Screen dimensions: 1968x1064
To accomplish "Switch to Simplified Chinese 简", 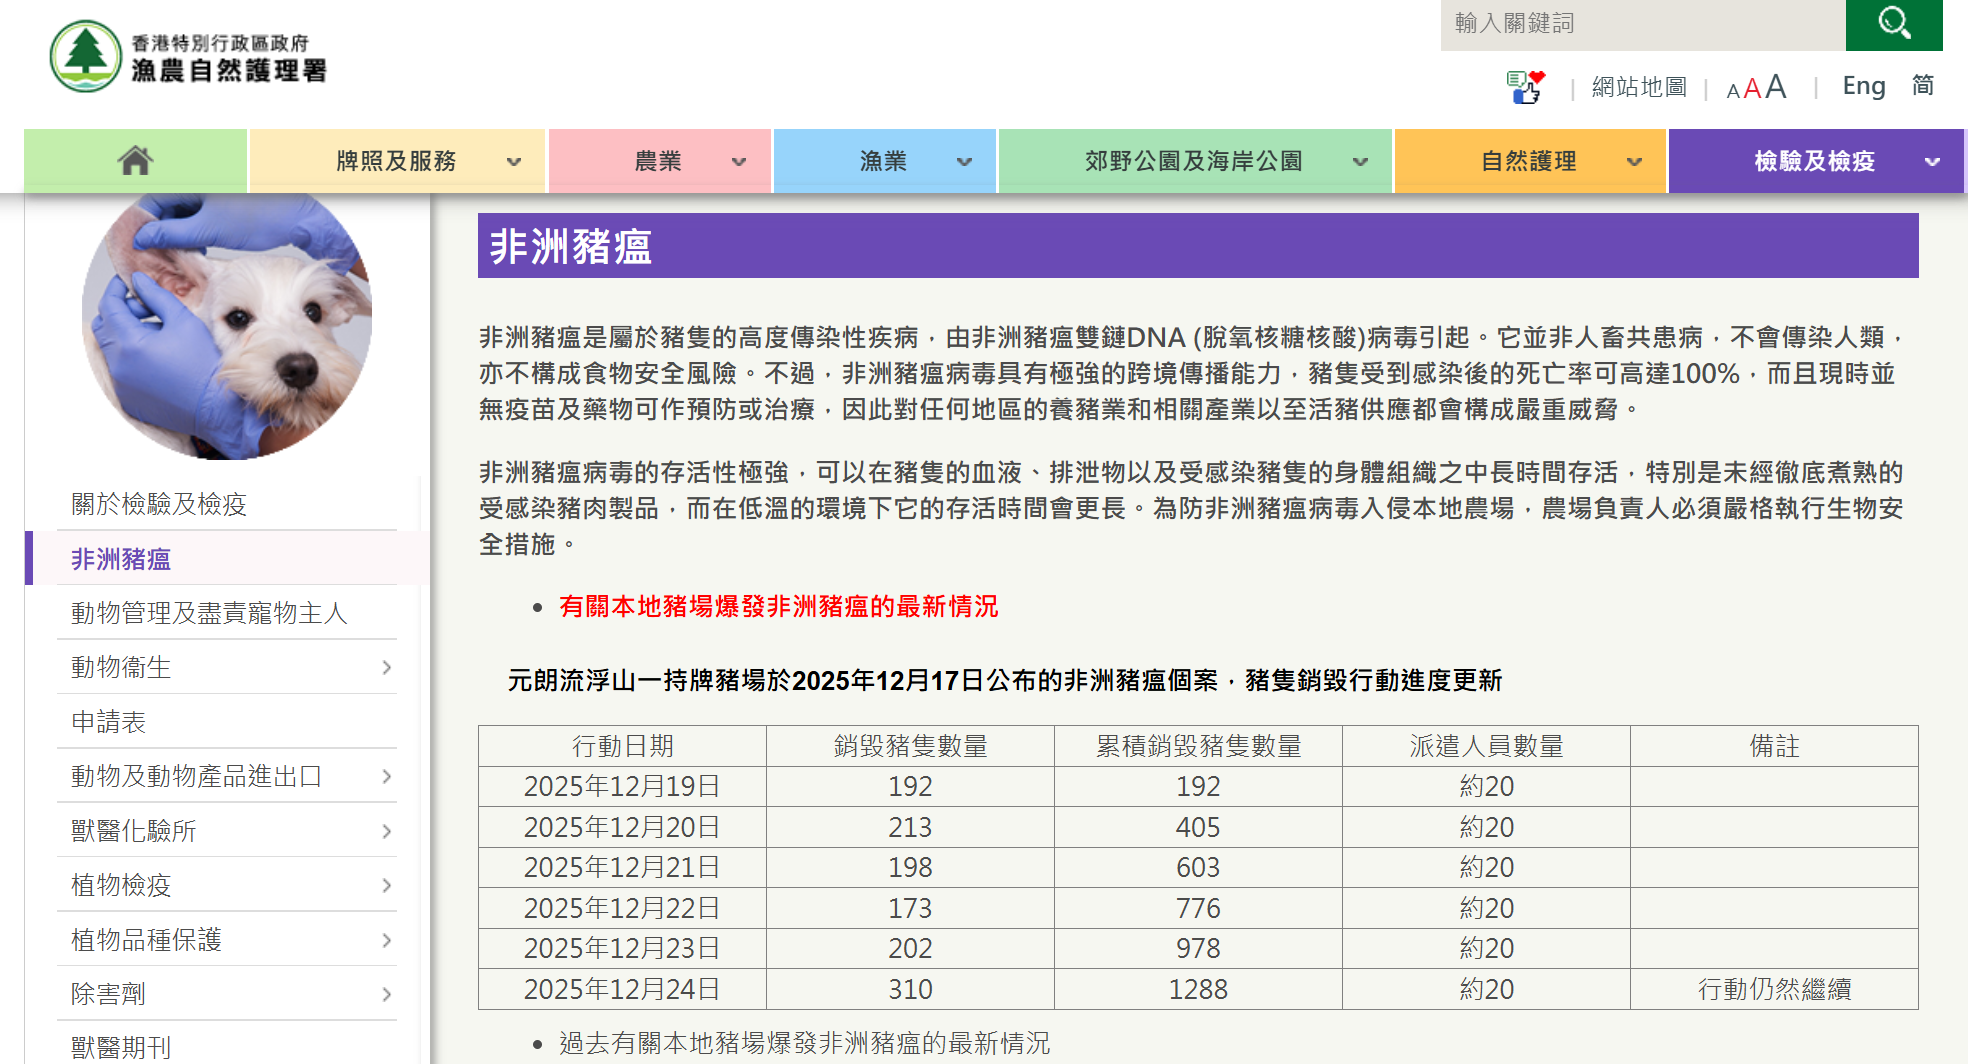I will pos(1922,86).
